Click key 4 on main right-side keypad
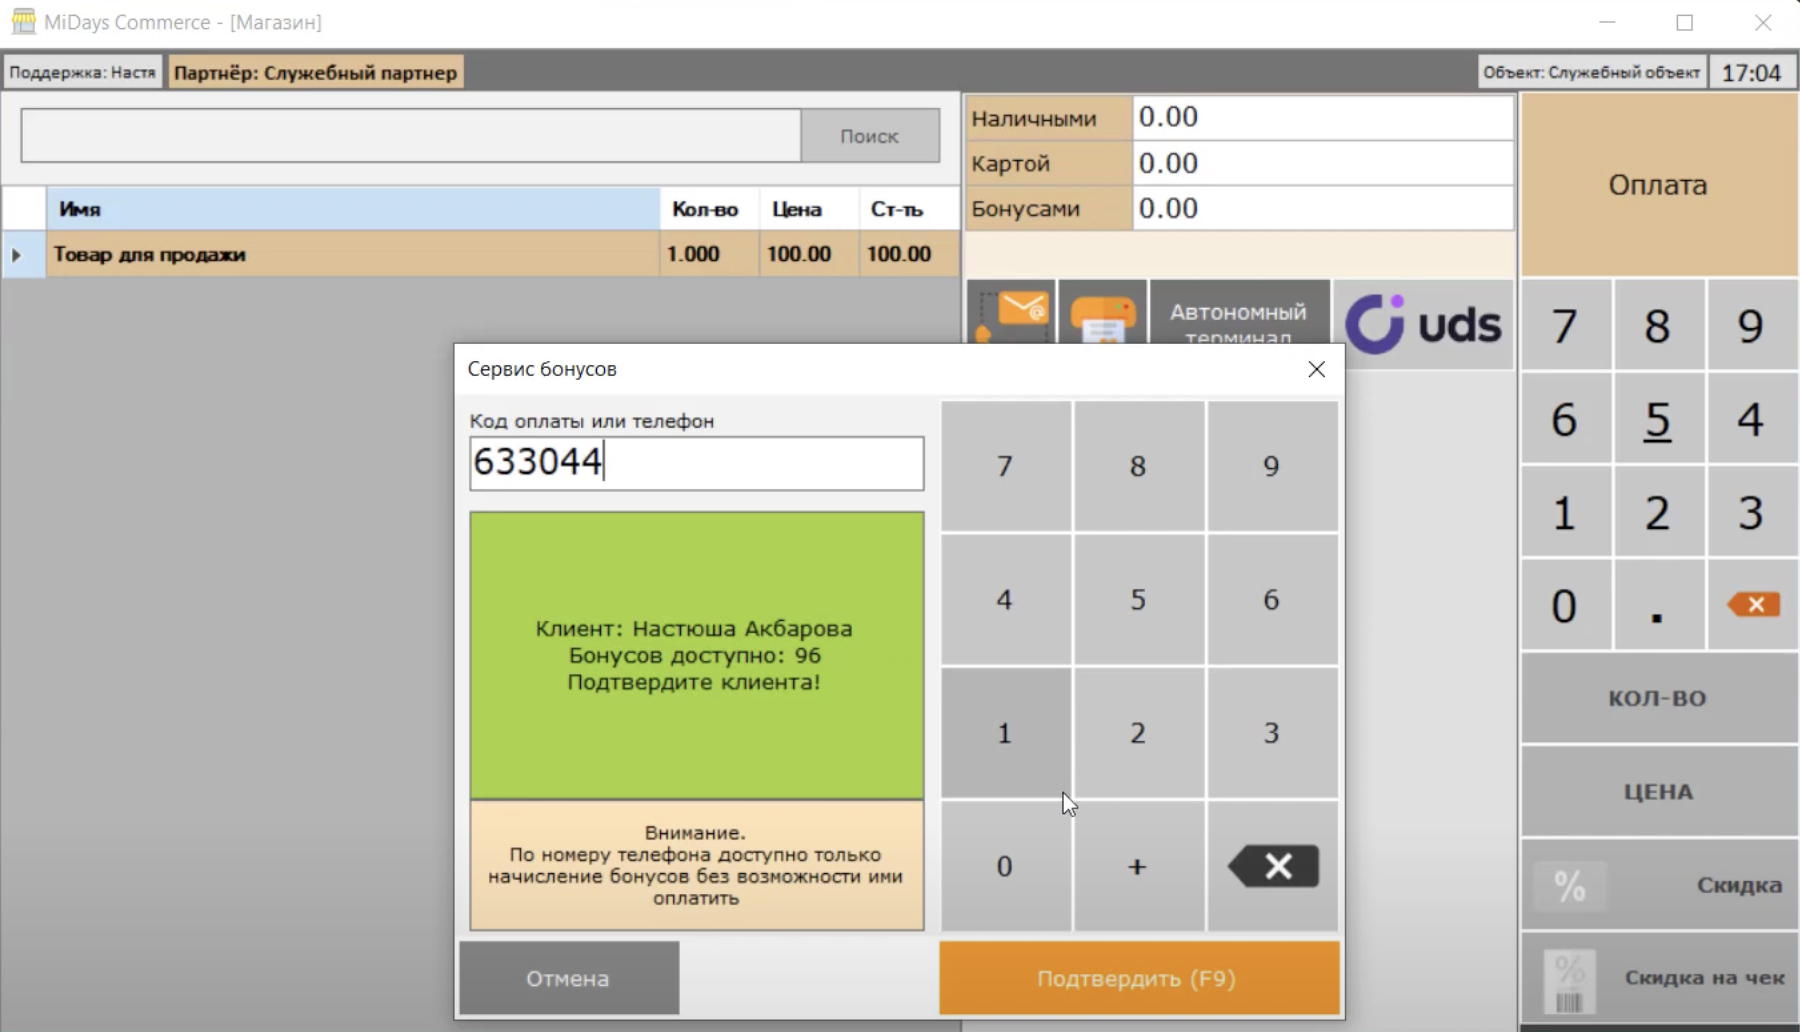Screen dimensions: 1800x1032 1752,418
